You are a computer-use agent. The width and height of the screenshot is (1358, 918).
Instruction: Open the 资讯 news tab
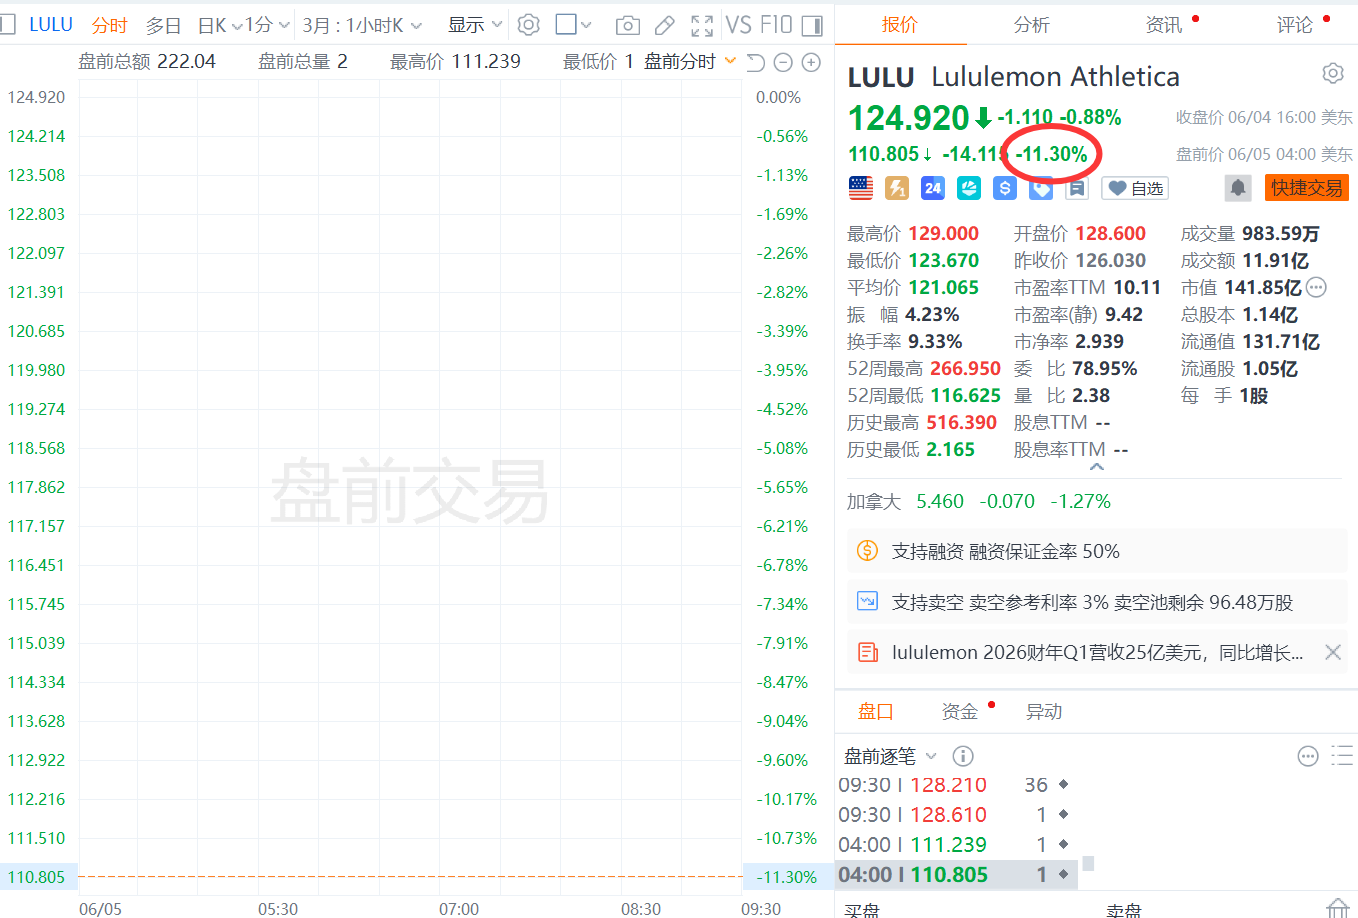(1164, 24)
